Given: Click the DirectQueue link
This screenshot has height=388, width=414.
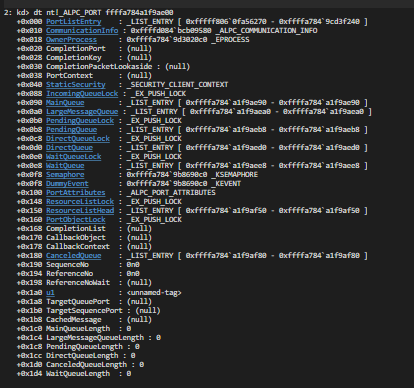Looking at the screenshot, I should click(69, 148).
